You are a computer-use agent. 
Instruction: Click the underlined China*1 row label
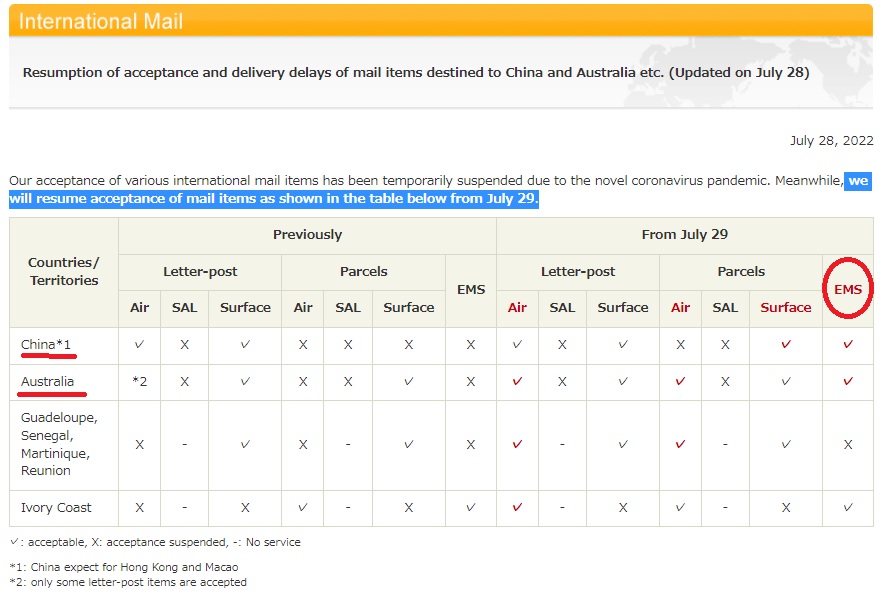(46, 345)
